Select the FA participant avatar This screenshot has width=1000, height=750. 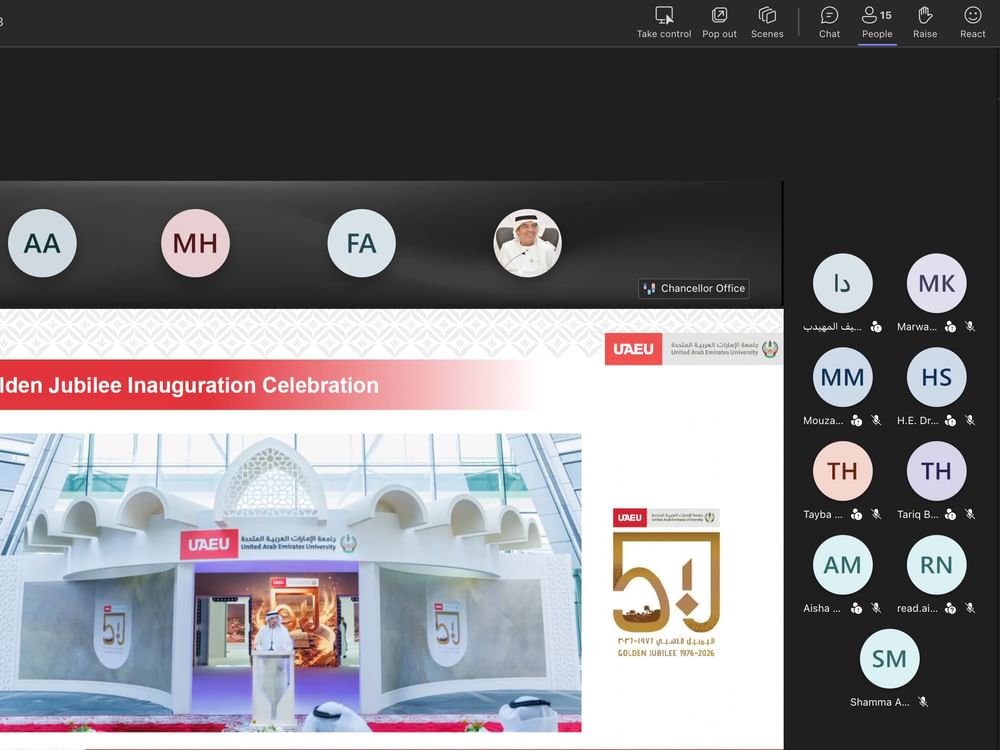361,243
